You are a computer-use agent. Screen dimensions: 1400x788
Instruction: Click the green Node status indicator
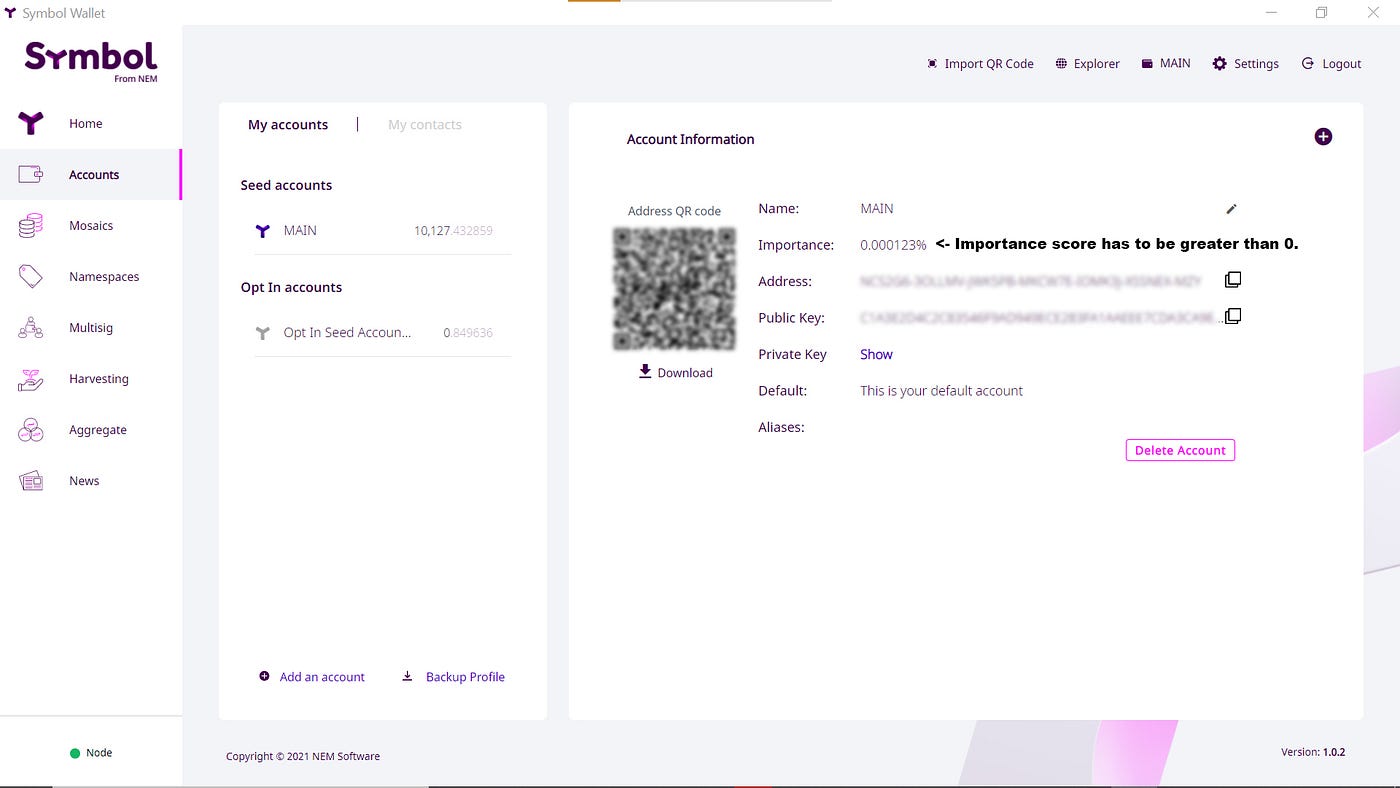75,753
